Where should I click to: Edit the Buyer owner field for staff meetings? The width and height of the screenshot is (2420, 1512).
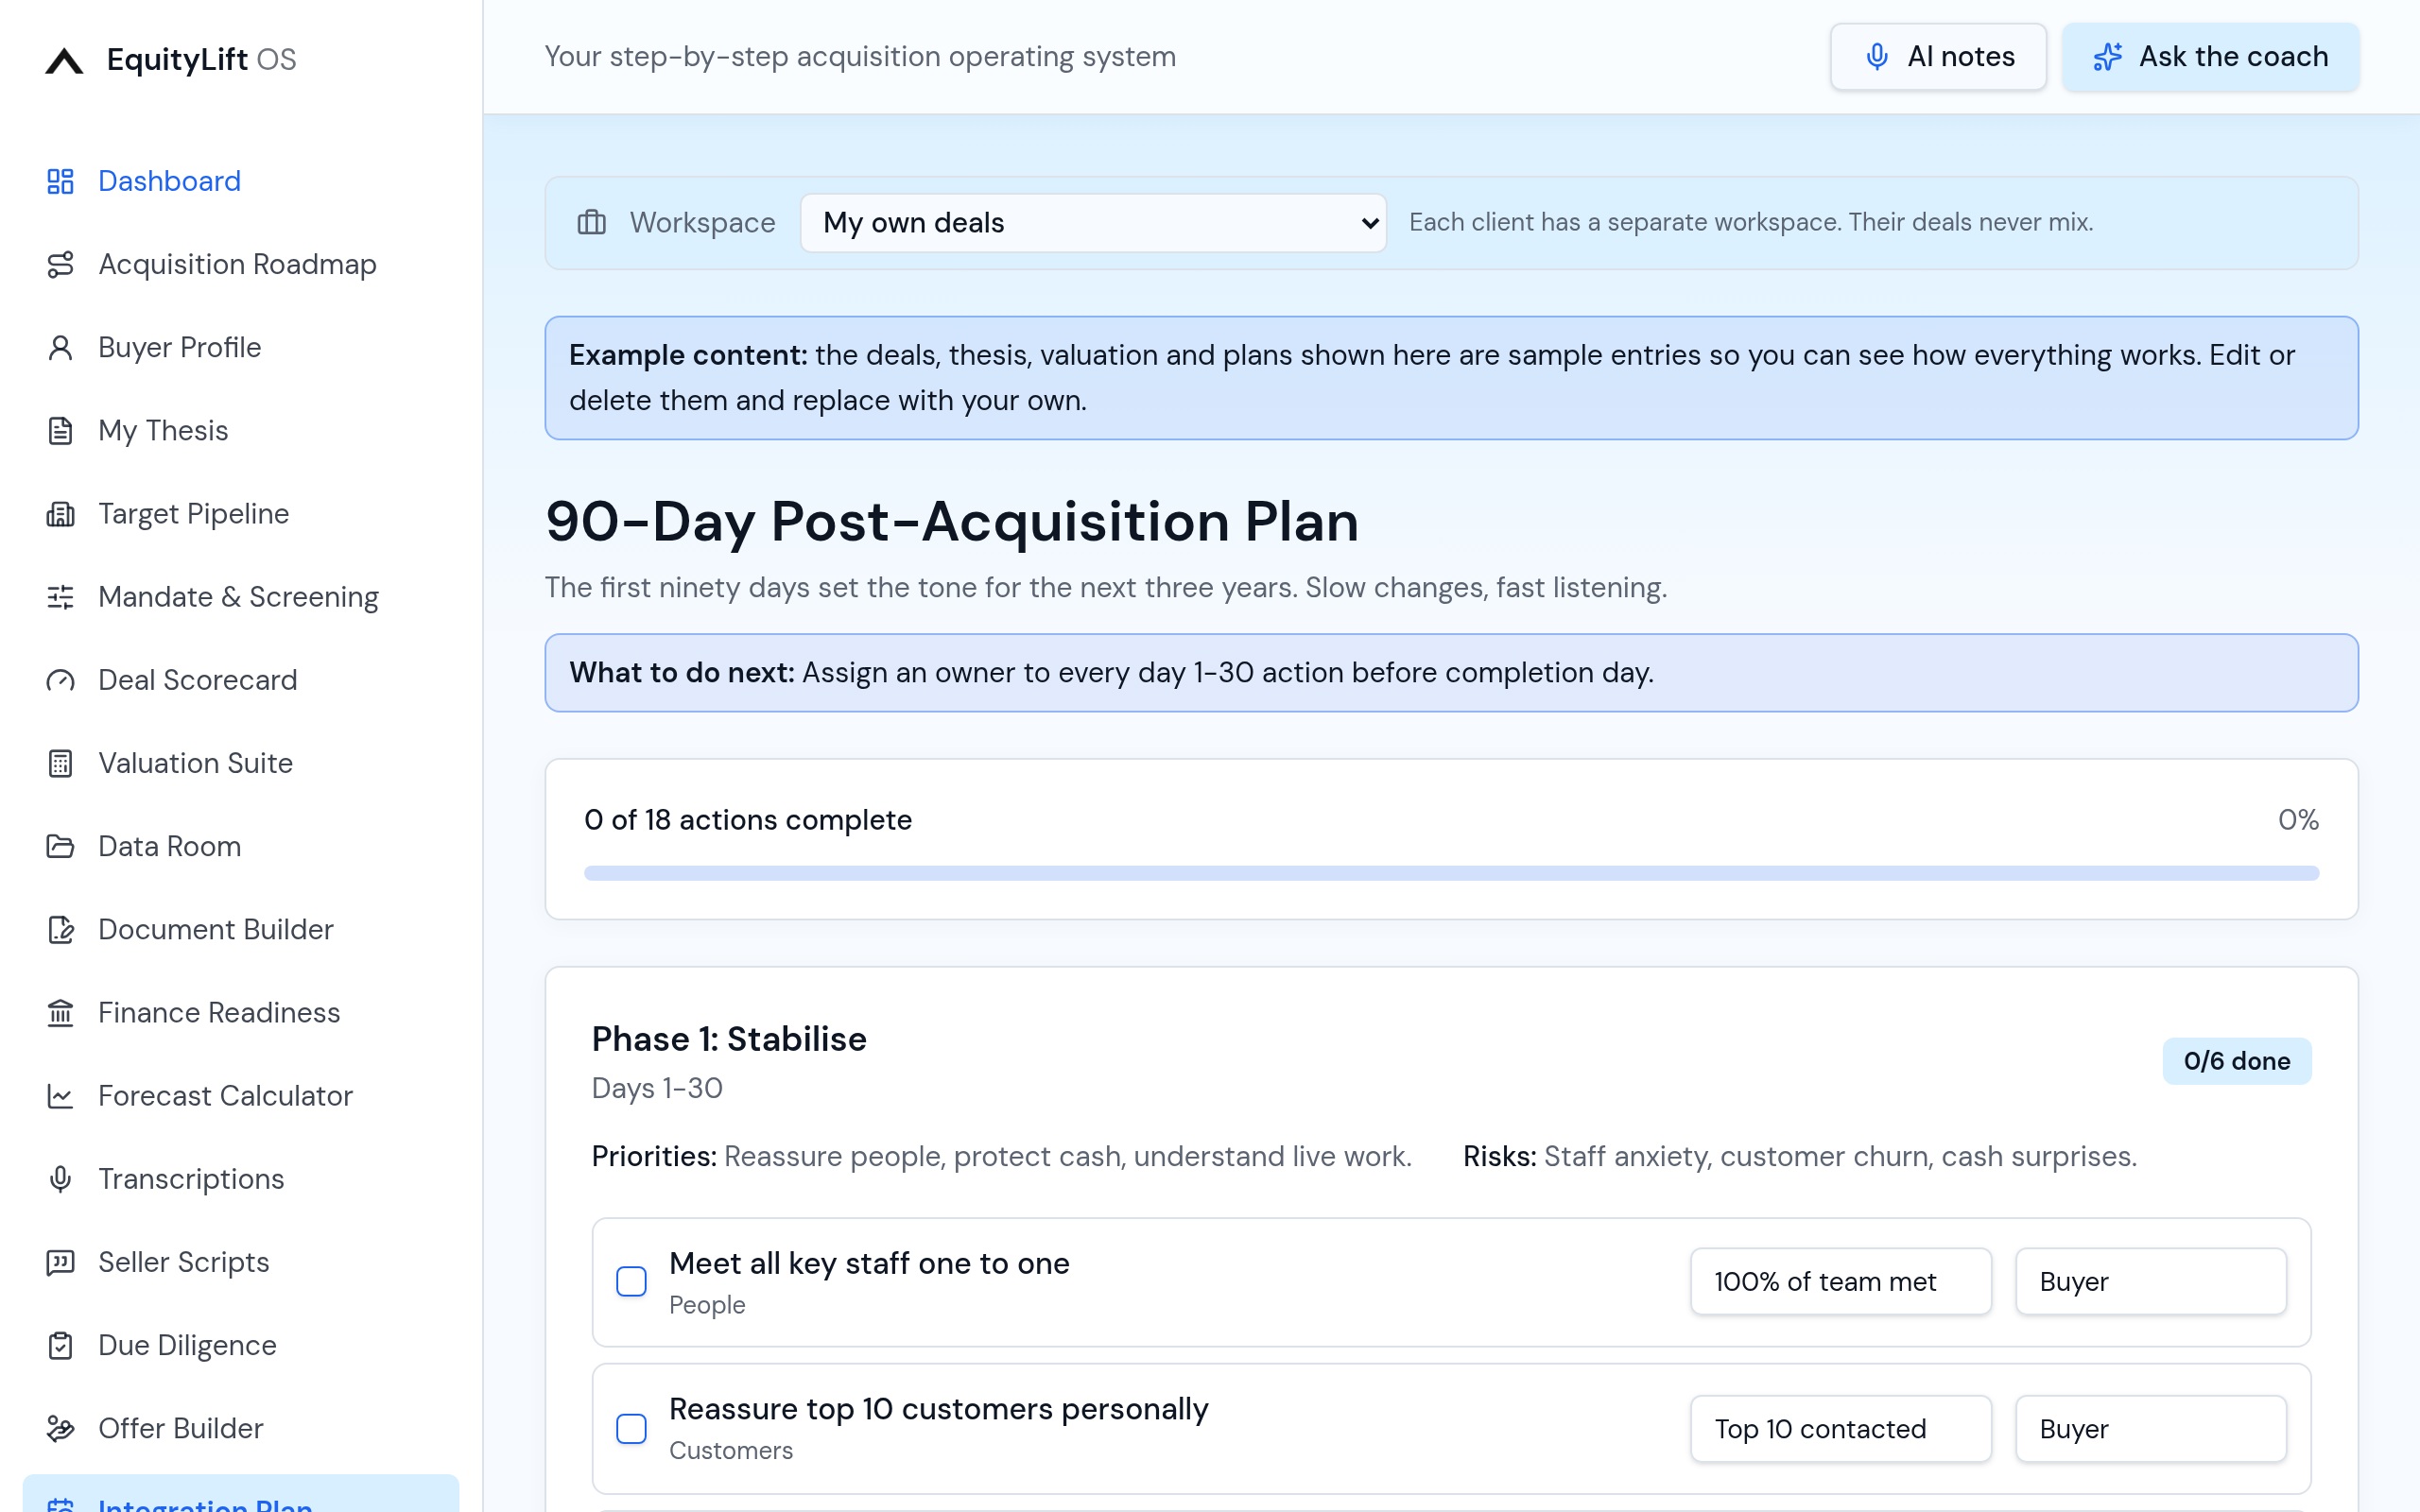point(2151,1281)
